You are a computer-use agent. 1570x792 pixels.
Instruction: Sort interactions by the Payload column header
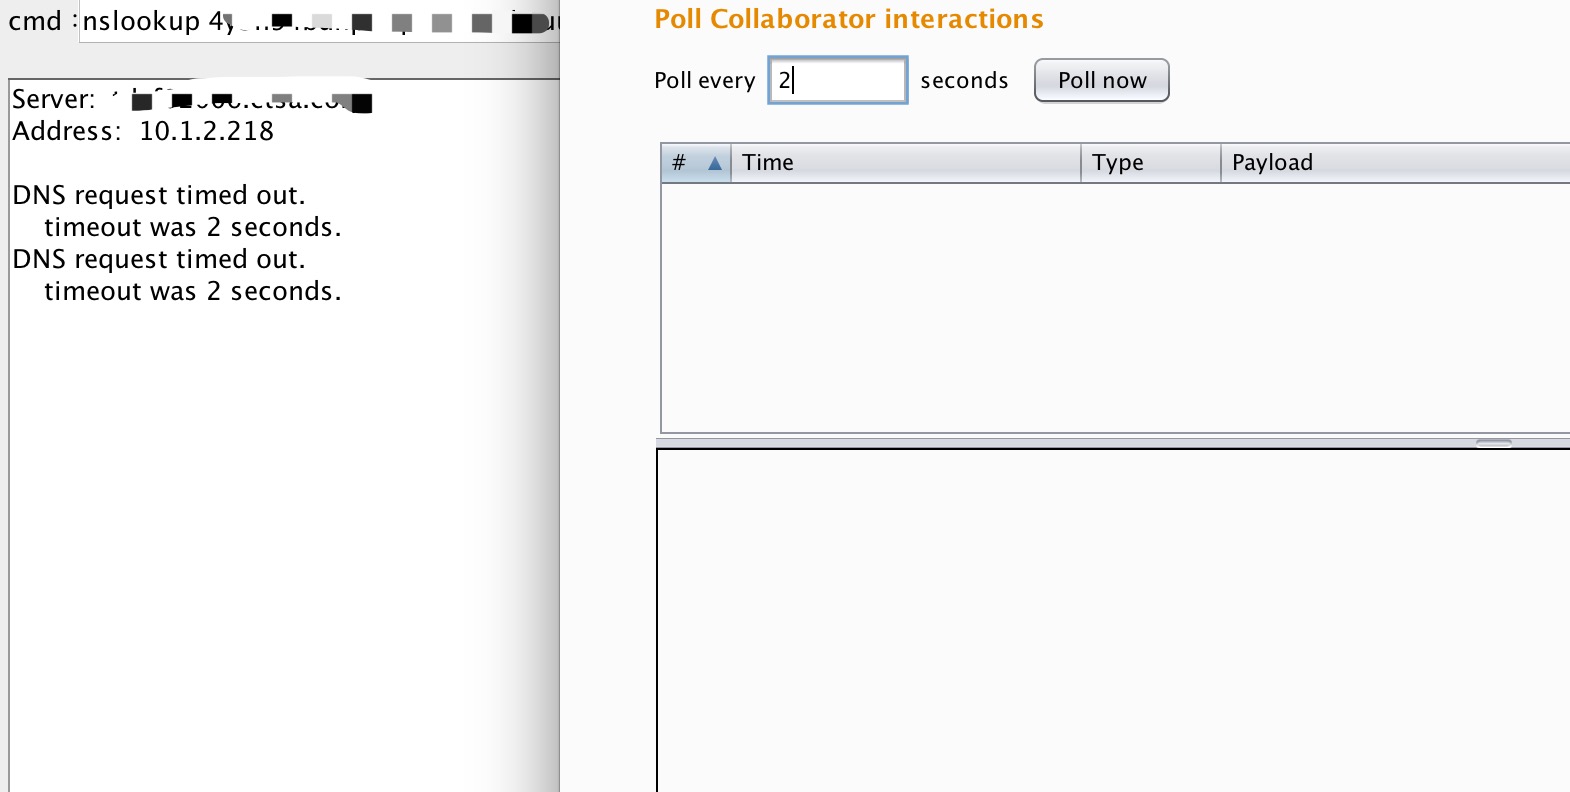(x=1396, y=163)
